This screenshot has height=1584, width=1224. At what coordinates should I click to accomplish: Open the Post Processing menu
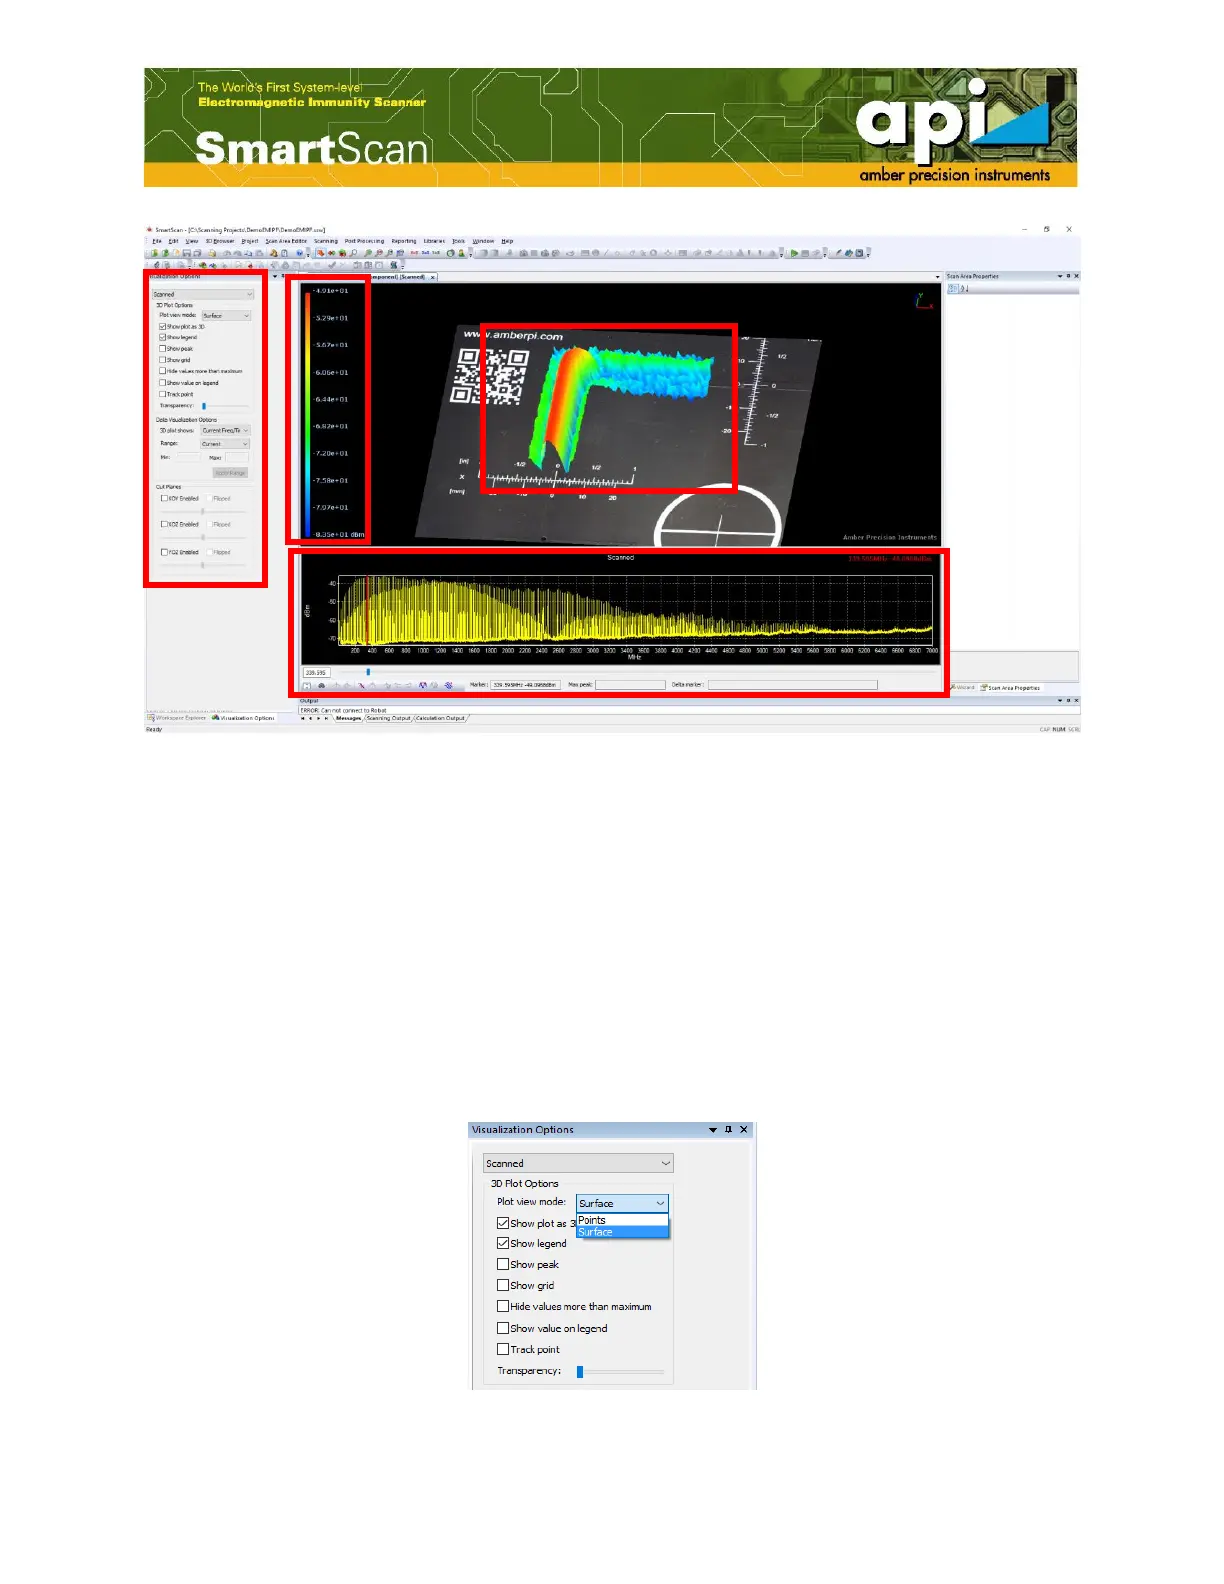pos(364,241)
